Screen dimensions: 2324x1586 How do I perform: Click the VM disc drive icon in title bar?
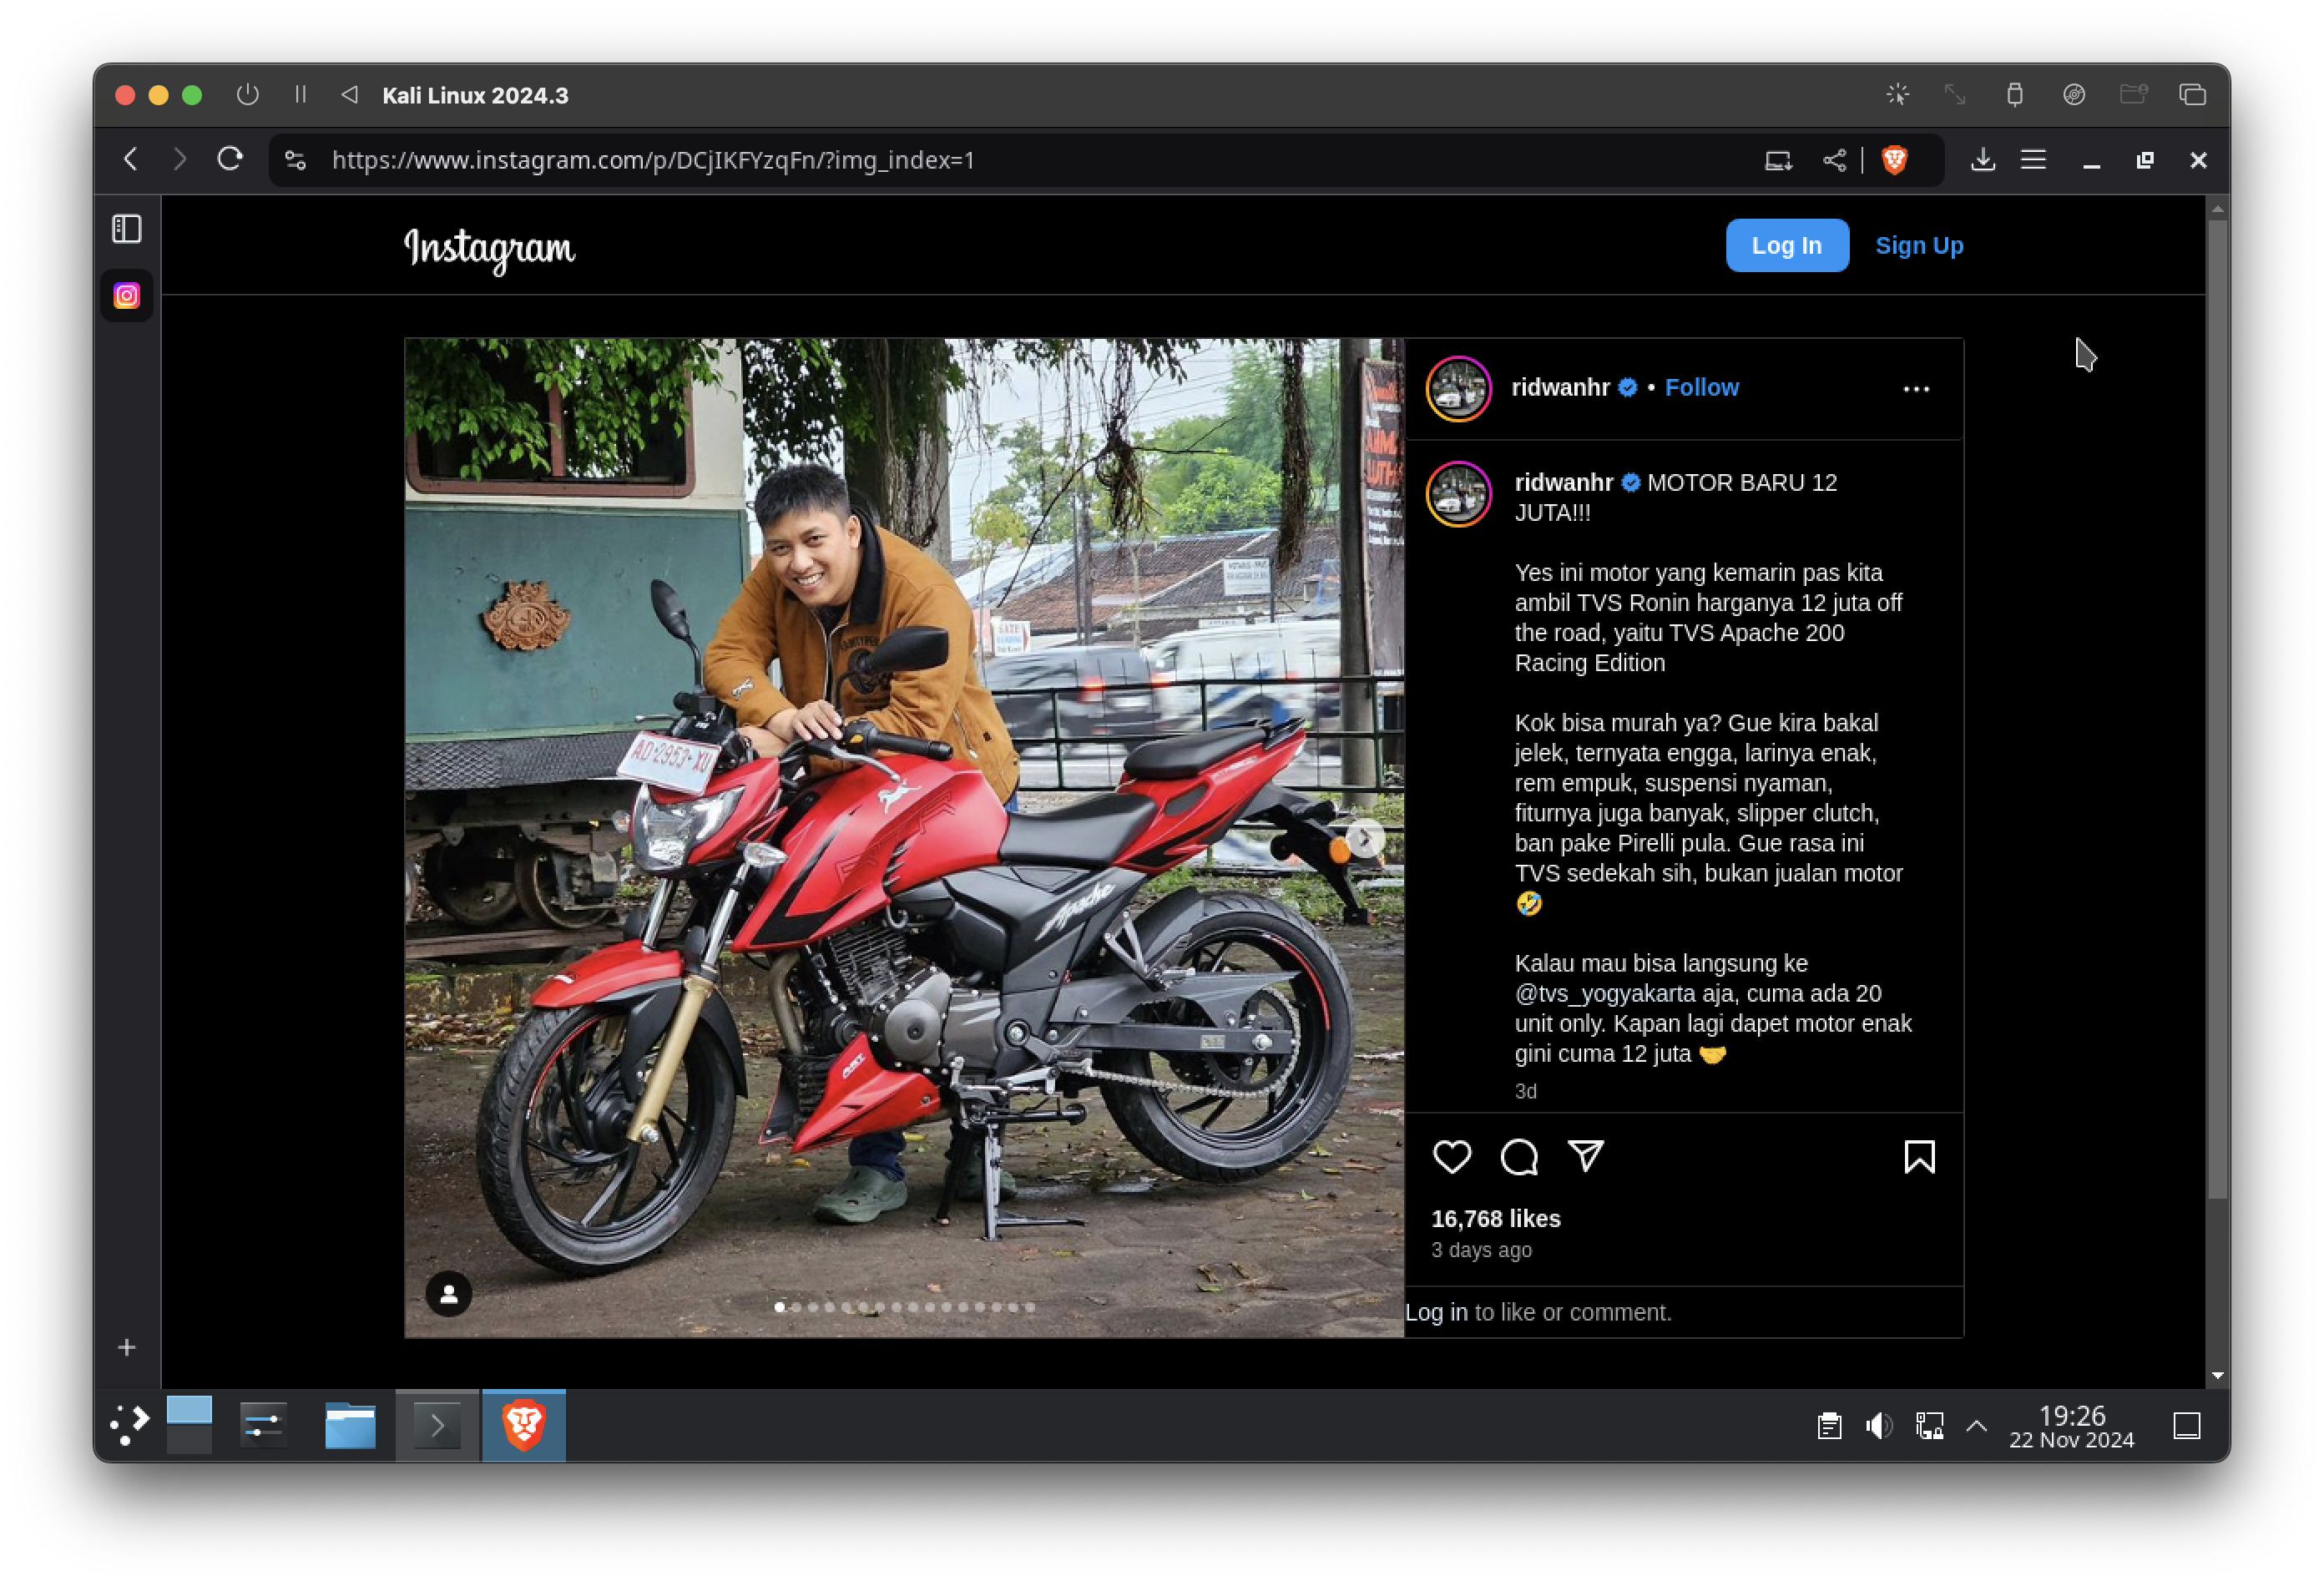(2073, 95)
